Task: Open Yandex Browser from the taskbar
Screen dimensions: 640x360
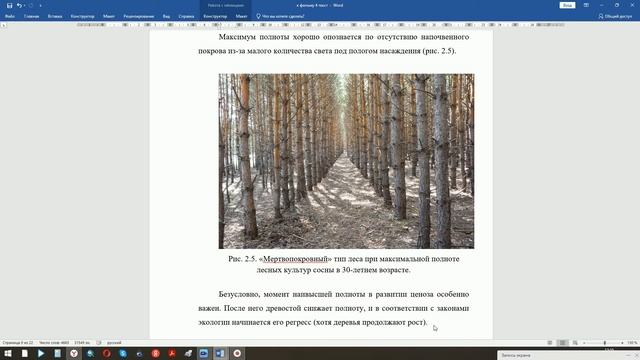Action: click(x=74, y=353)
